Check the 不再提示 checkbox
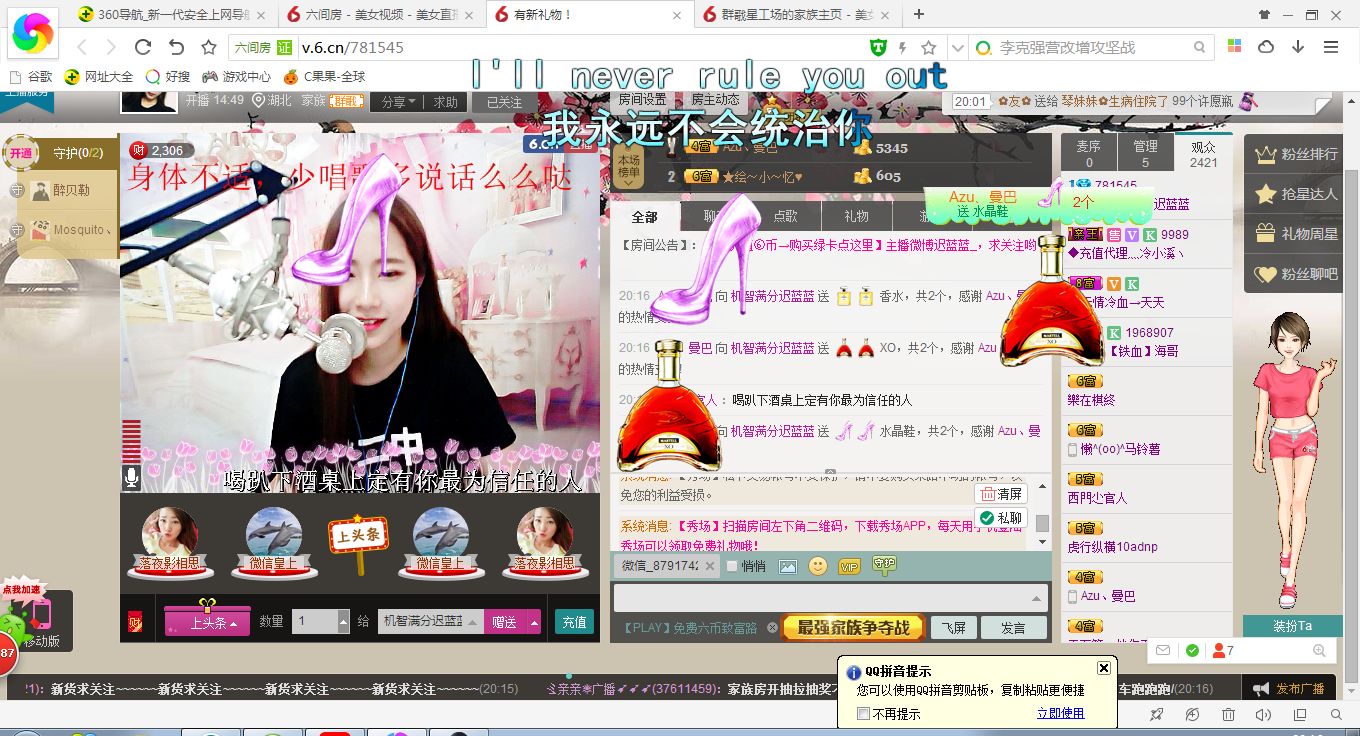This screenshot has height=736, width=1360. 863,713
